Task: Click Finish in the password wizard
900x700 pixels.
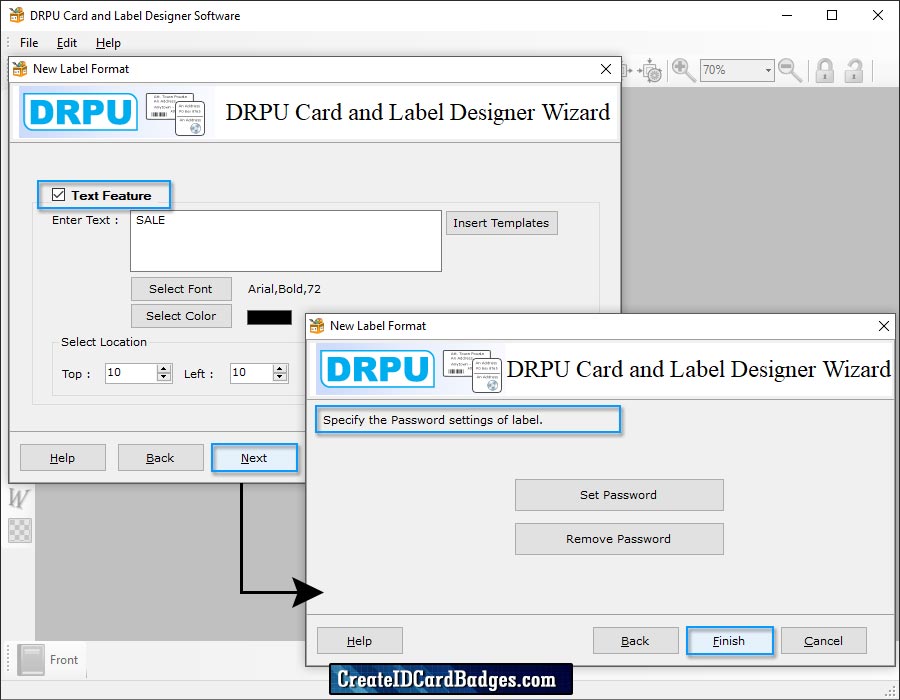Action: [x=730, y=640]
